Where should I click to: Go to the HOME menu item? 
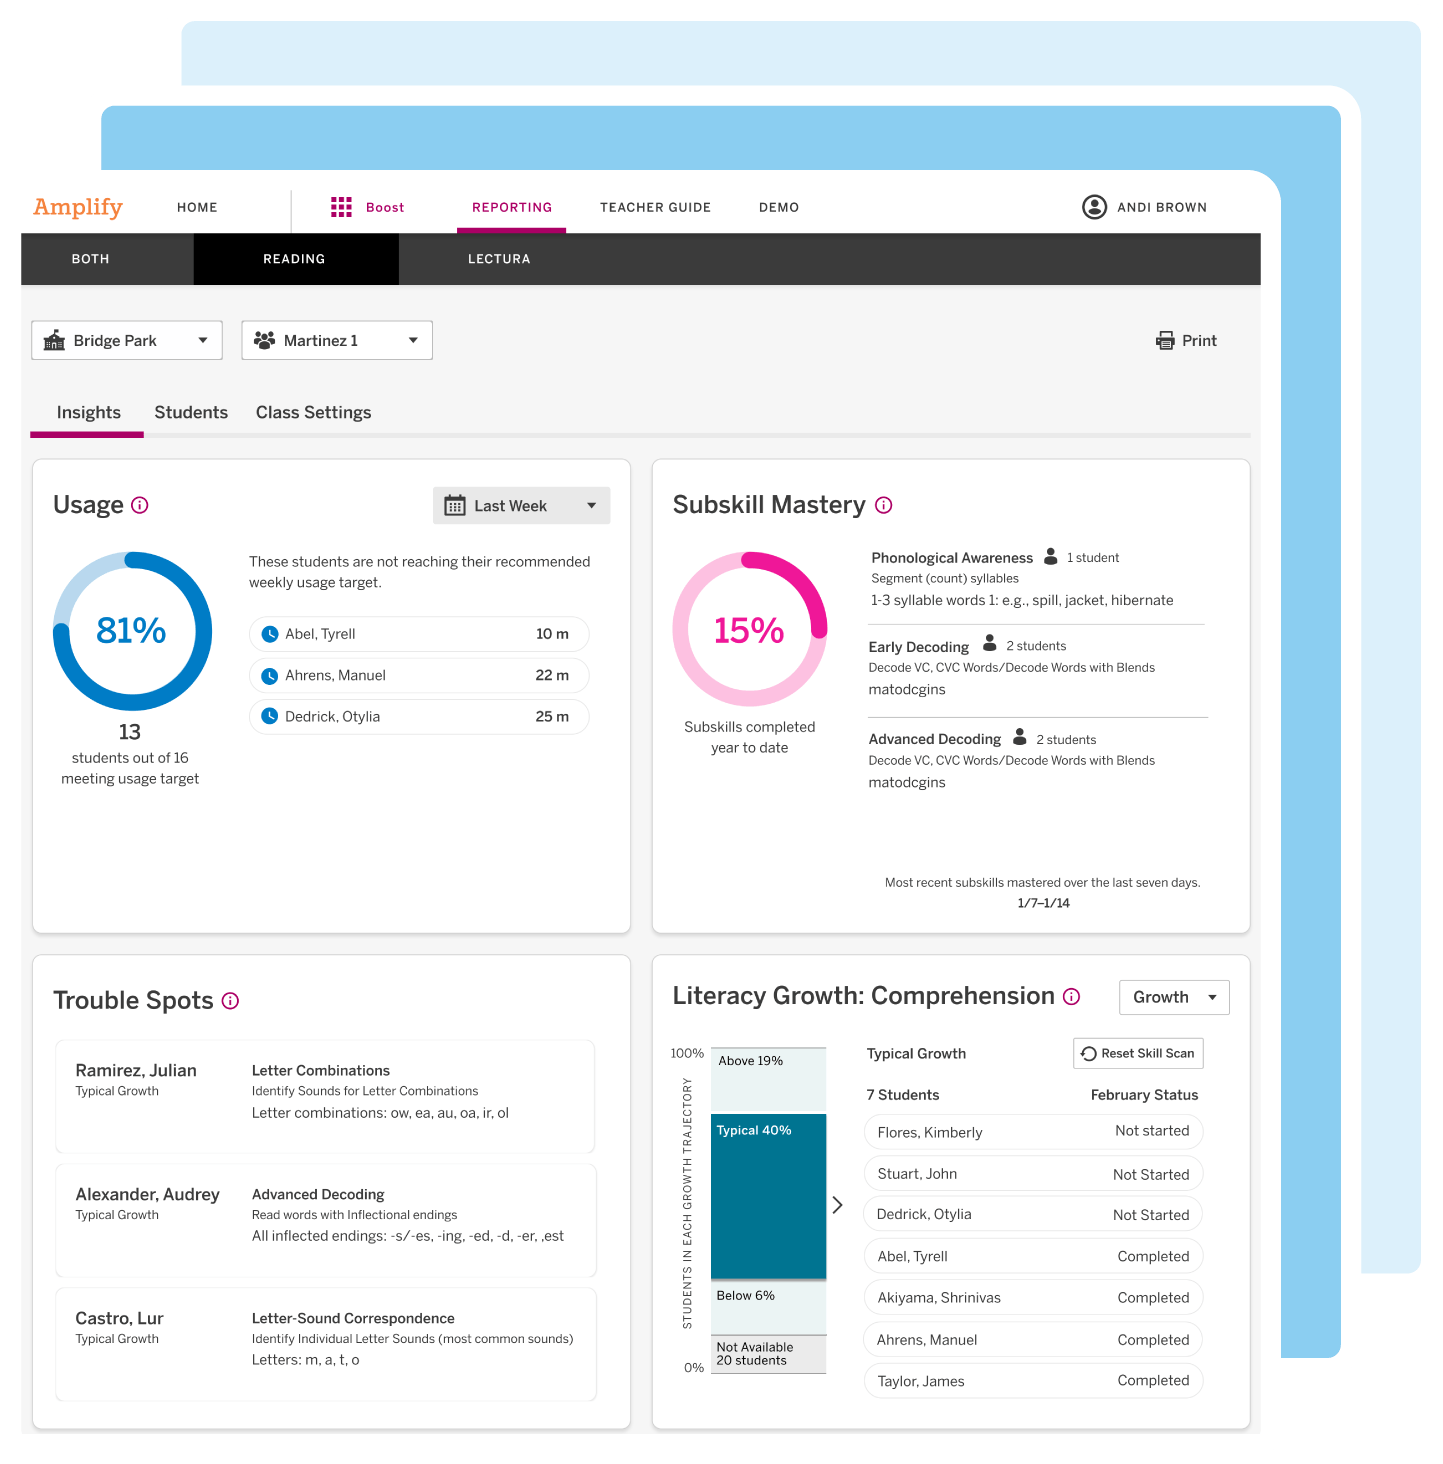197,208
